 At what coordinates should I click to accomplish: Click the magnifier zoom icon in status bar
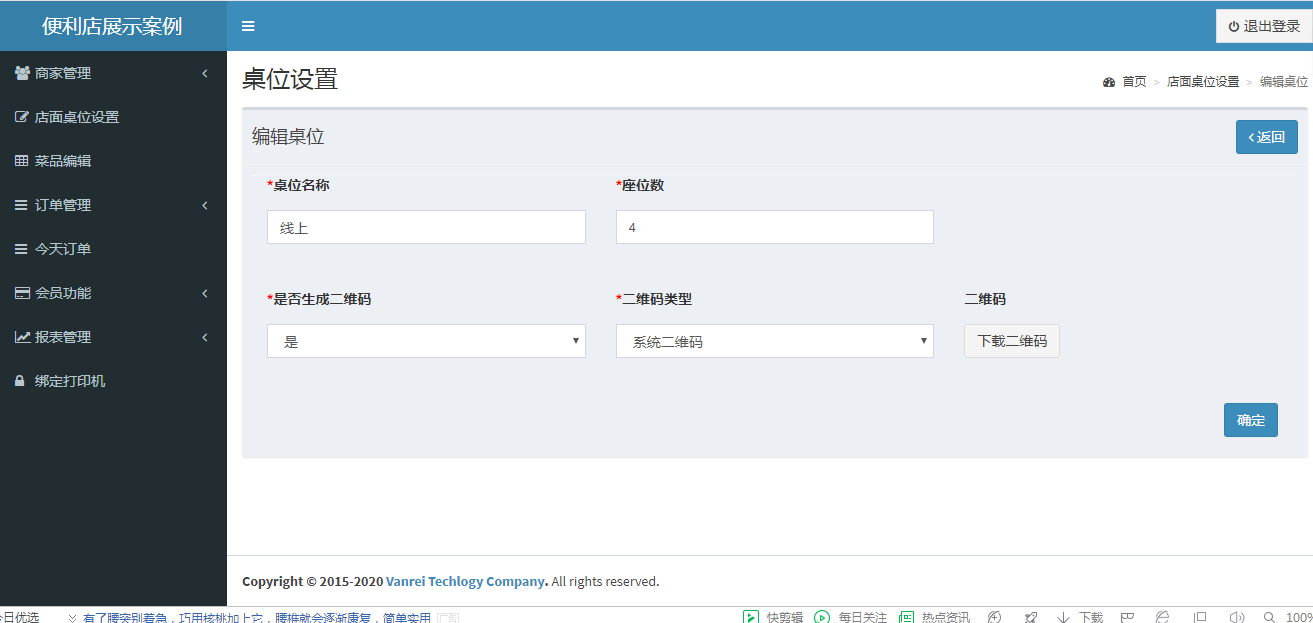1269,617
